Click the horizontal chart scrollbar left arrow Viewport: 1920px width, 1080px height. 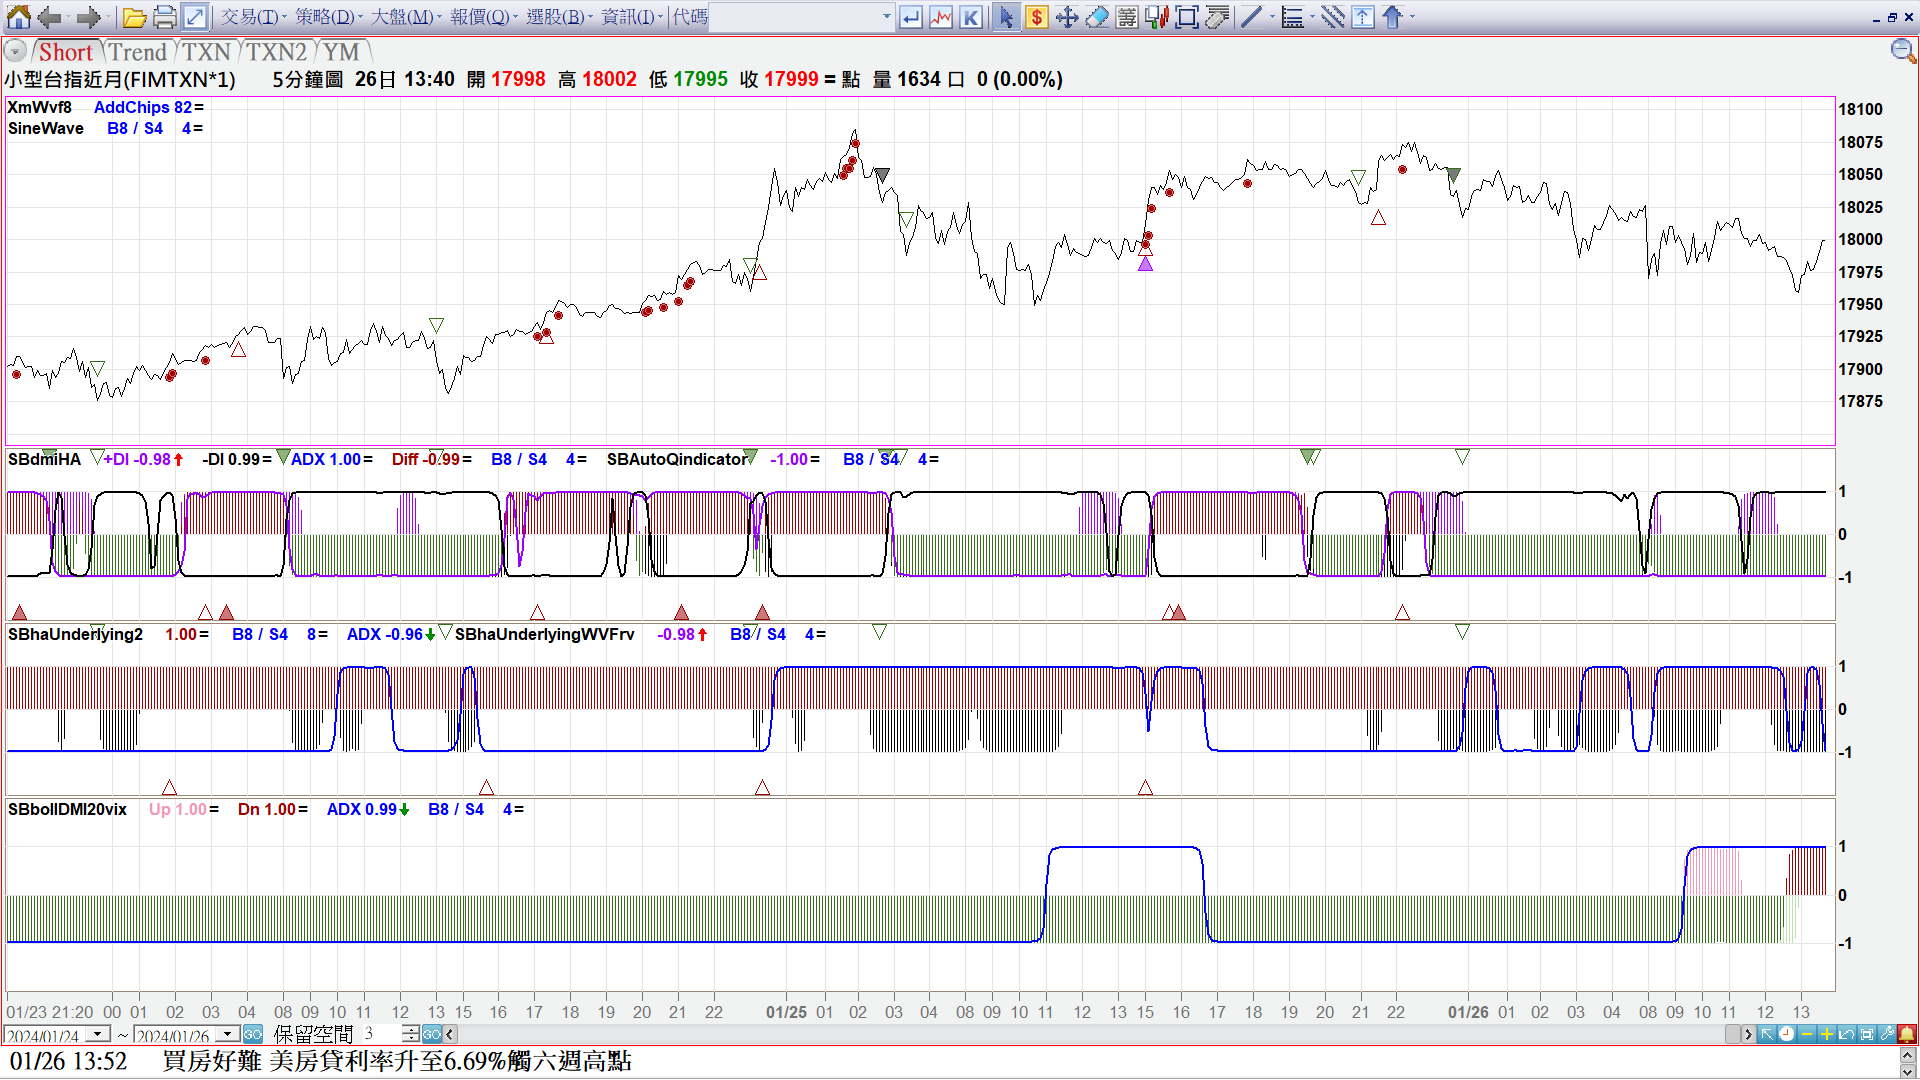coord(450,1034)
